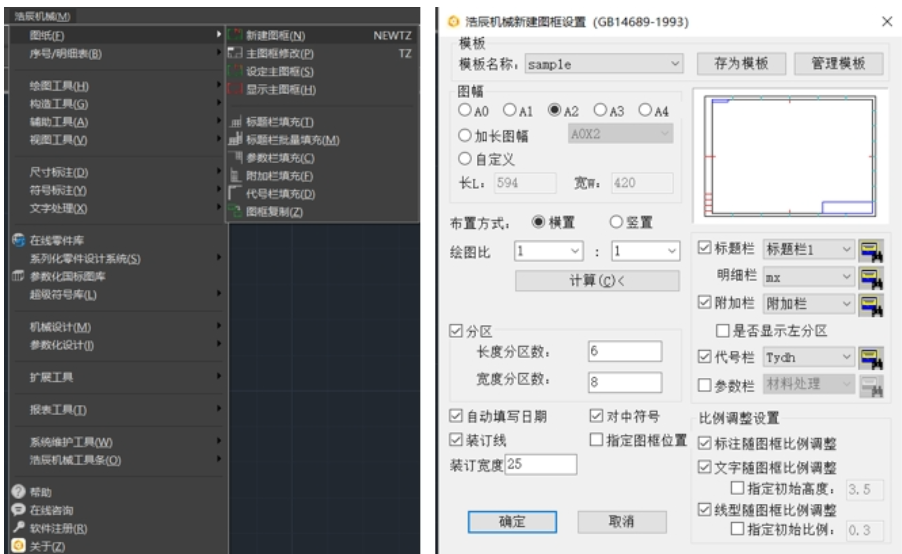Click the browse icon beside 明细栏 dropdown
Image resolution: width=902 pixels, height=554 pixels.
click(x=873, y=276)
